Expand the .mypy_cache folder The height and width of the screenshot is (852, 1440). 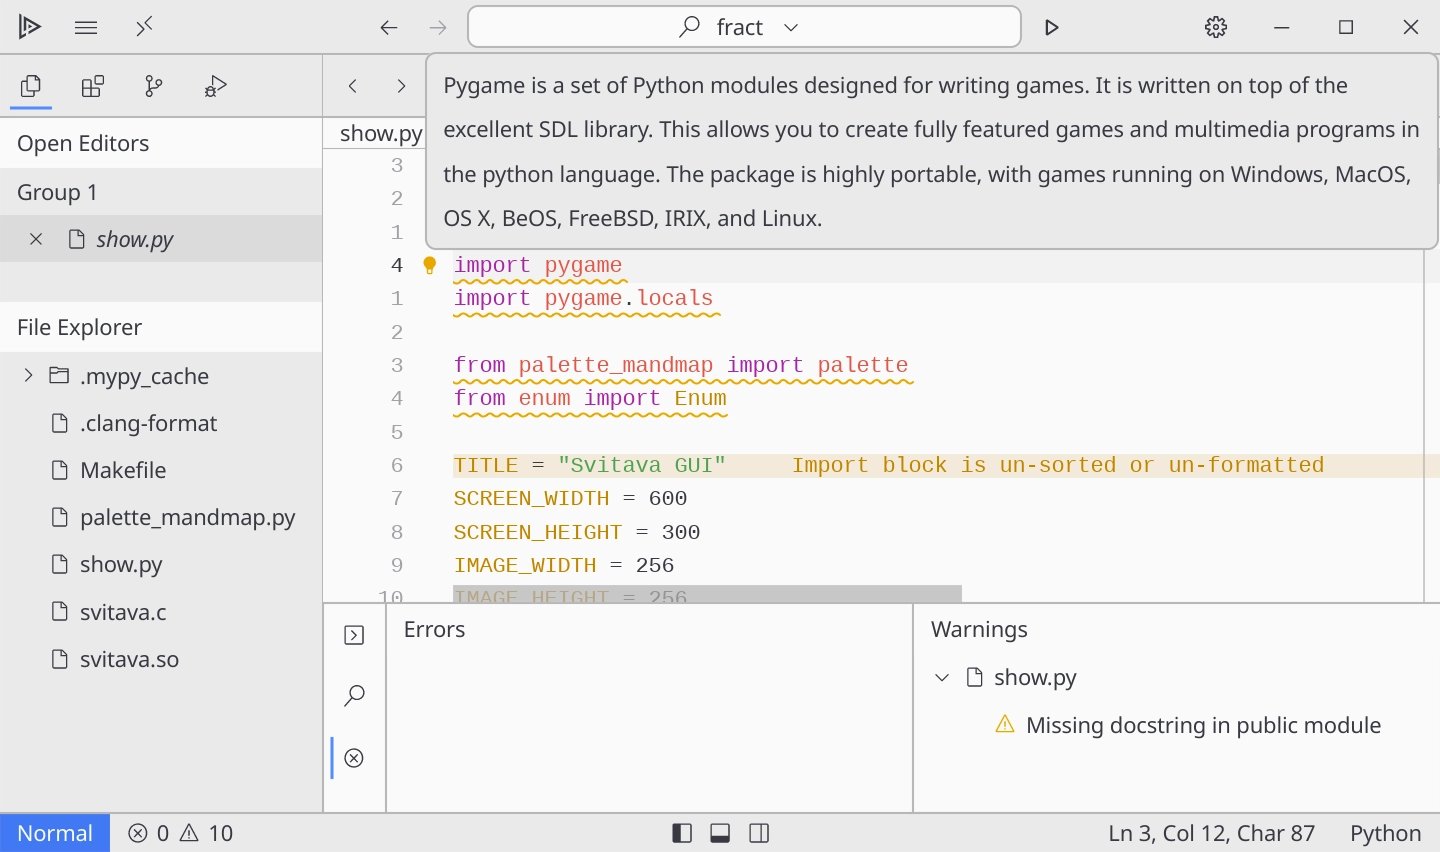click(x=28, y=376)
